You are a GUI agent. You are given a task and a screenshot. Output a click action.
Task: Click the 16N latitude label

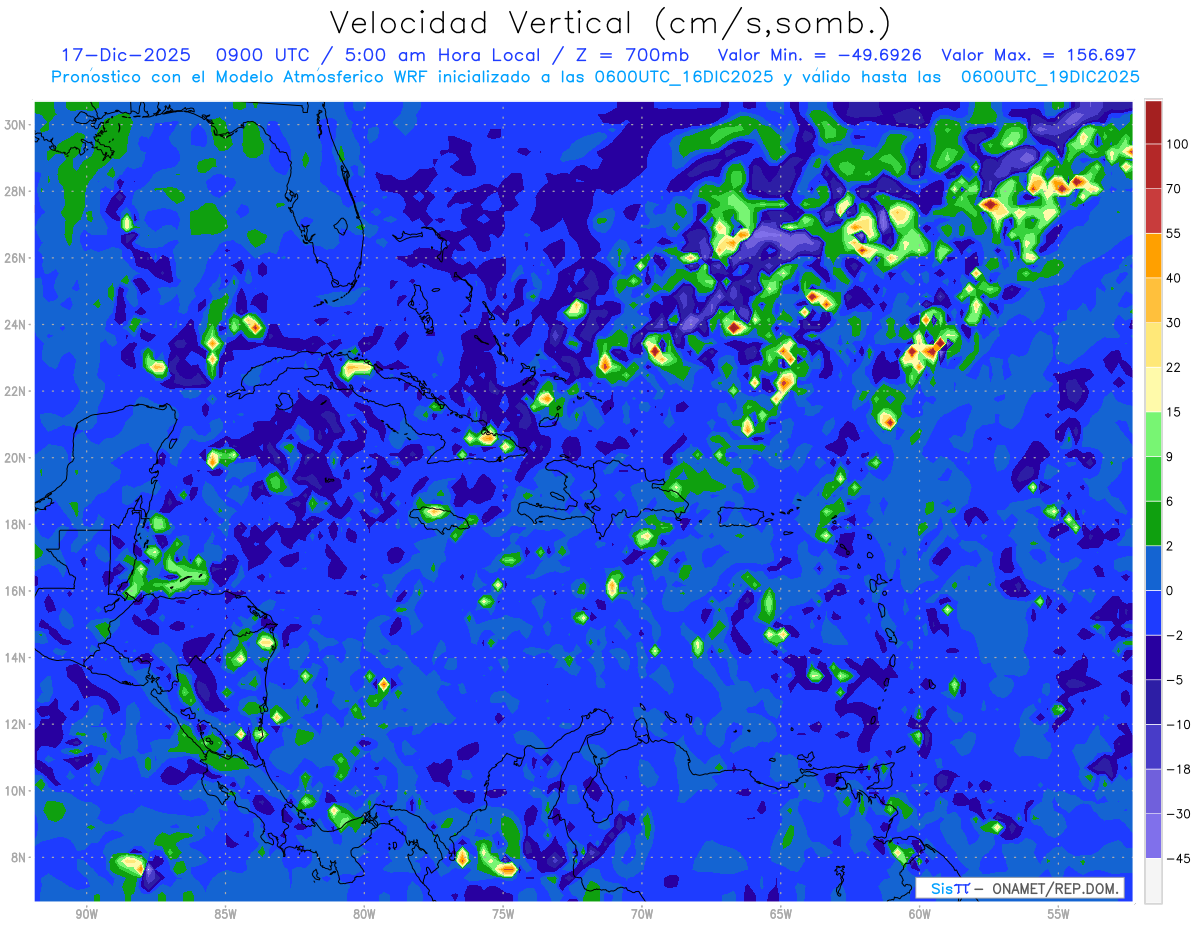[17, 591]
